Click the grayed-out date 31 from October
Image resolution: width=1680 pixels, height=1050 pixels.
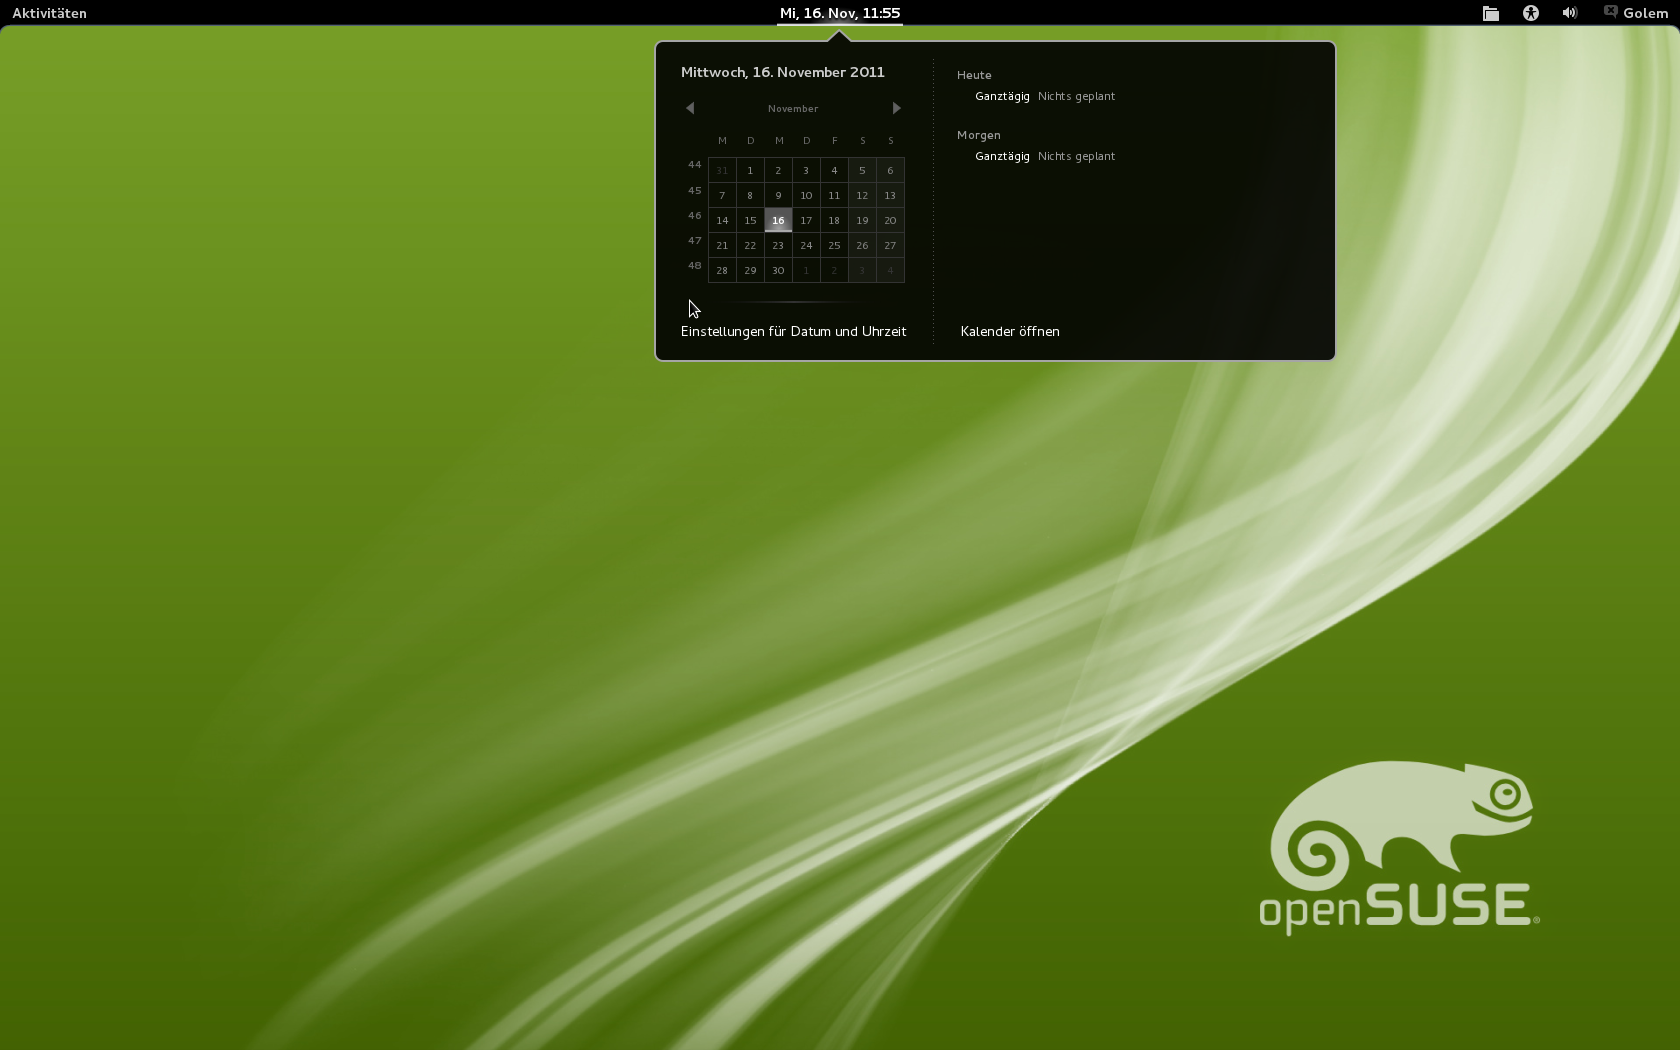pos(722,170)
